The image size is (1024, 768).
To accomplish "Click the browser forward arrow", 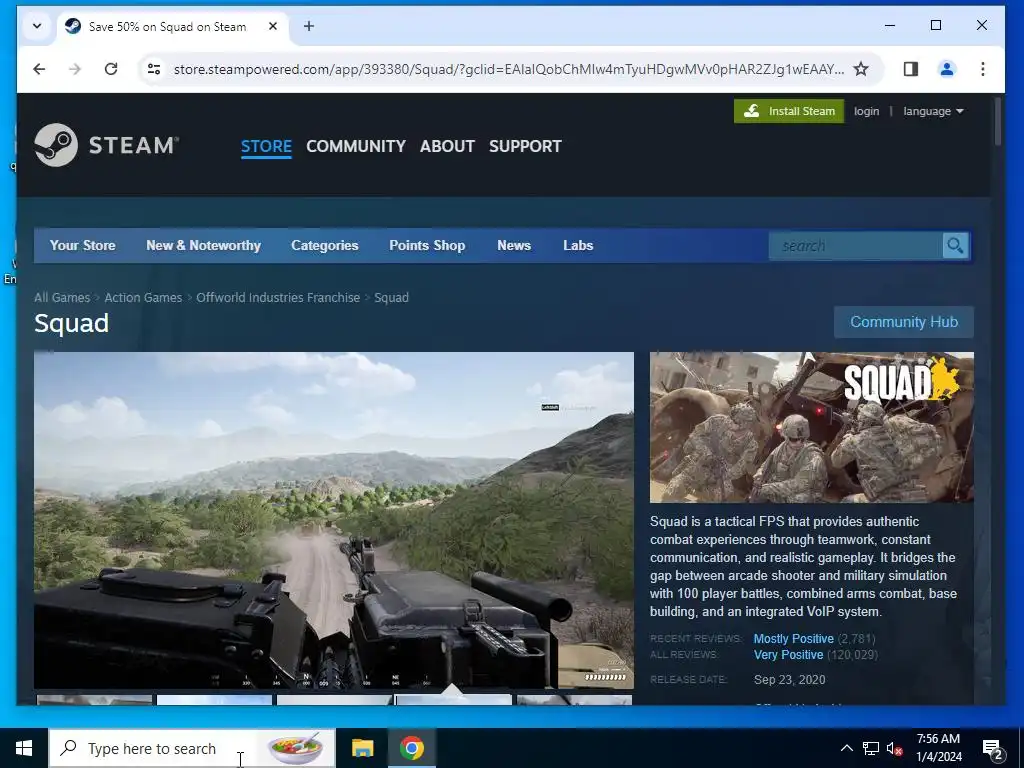I will point(75,69).
